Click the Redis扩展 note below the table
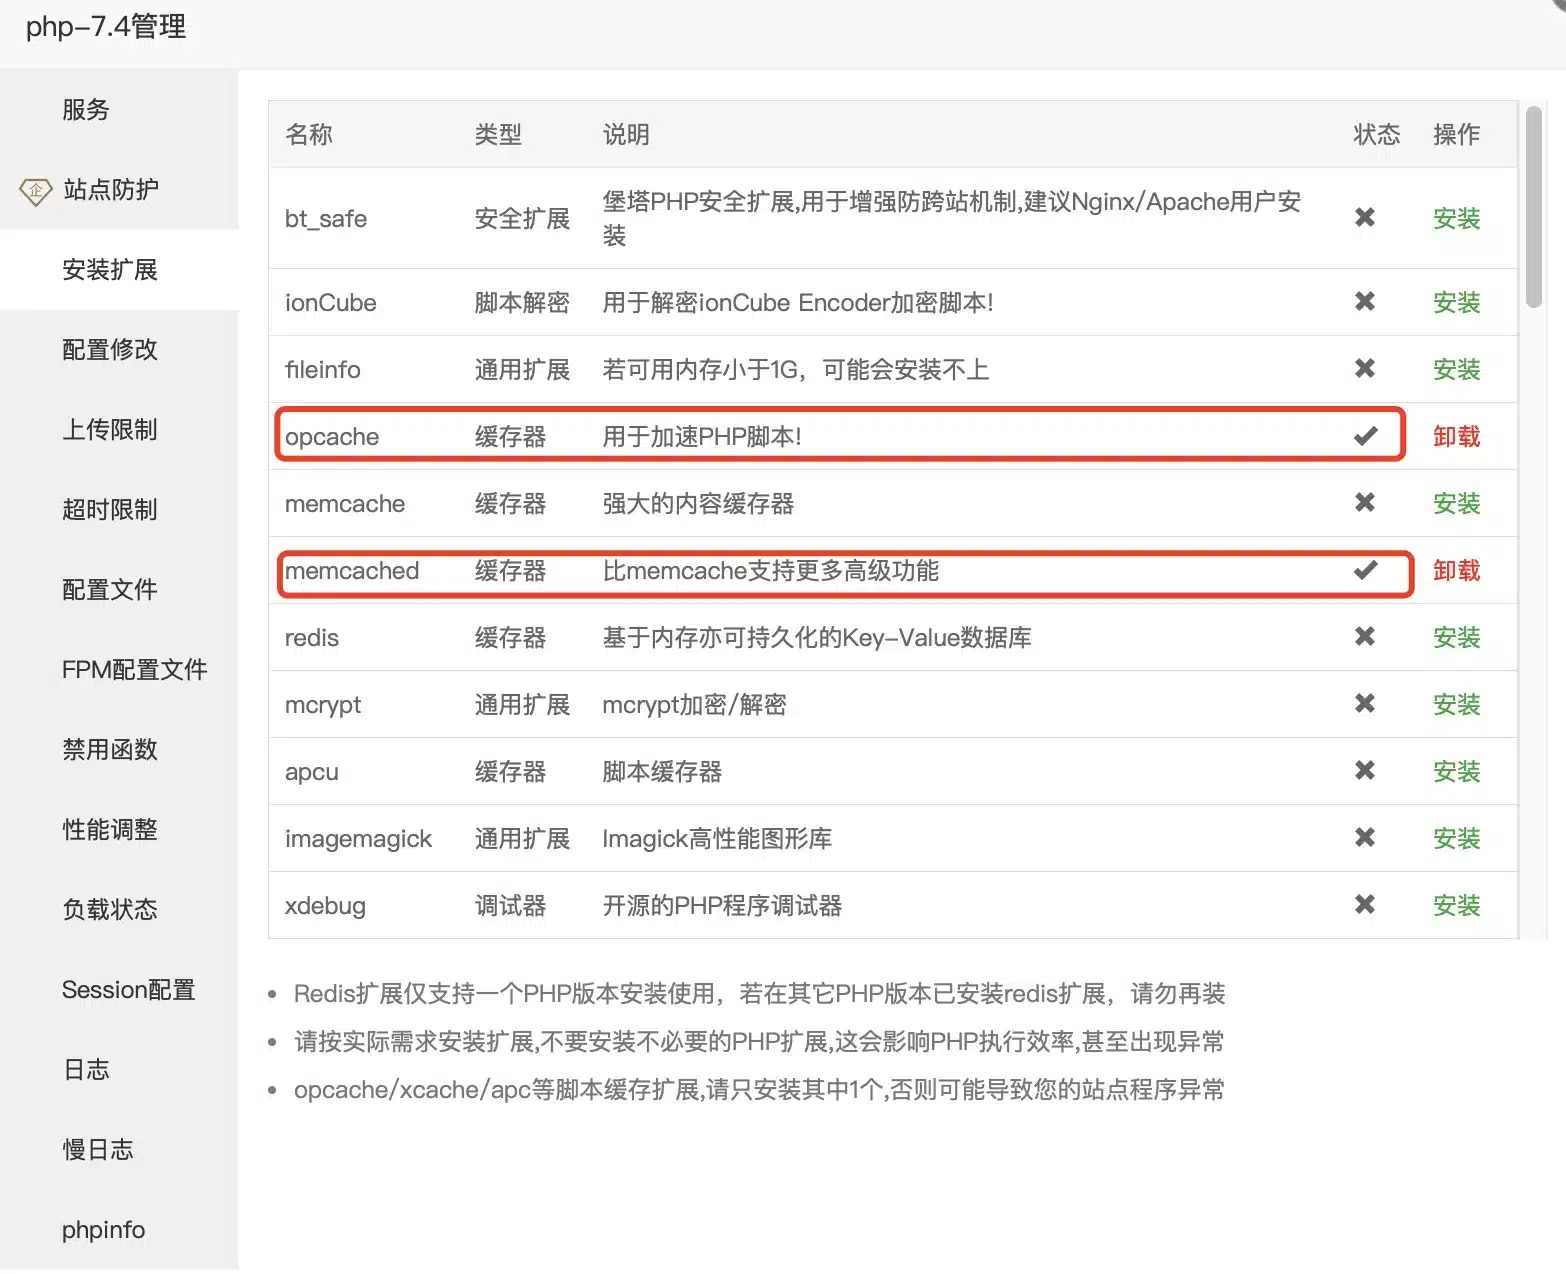Viewport: 1566px width, 1274px height. point(759,994)
